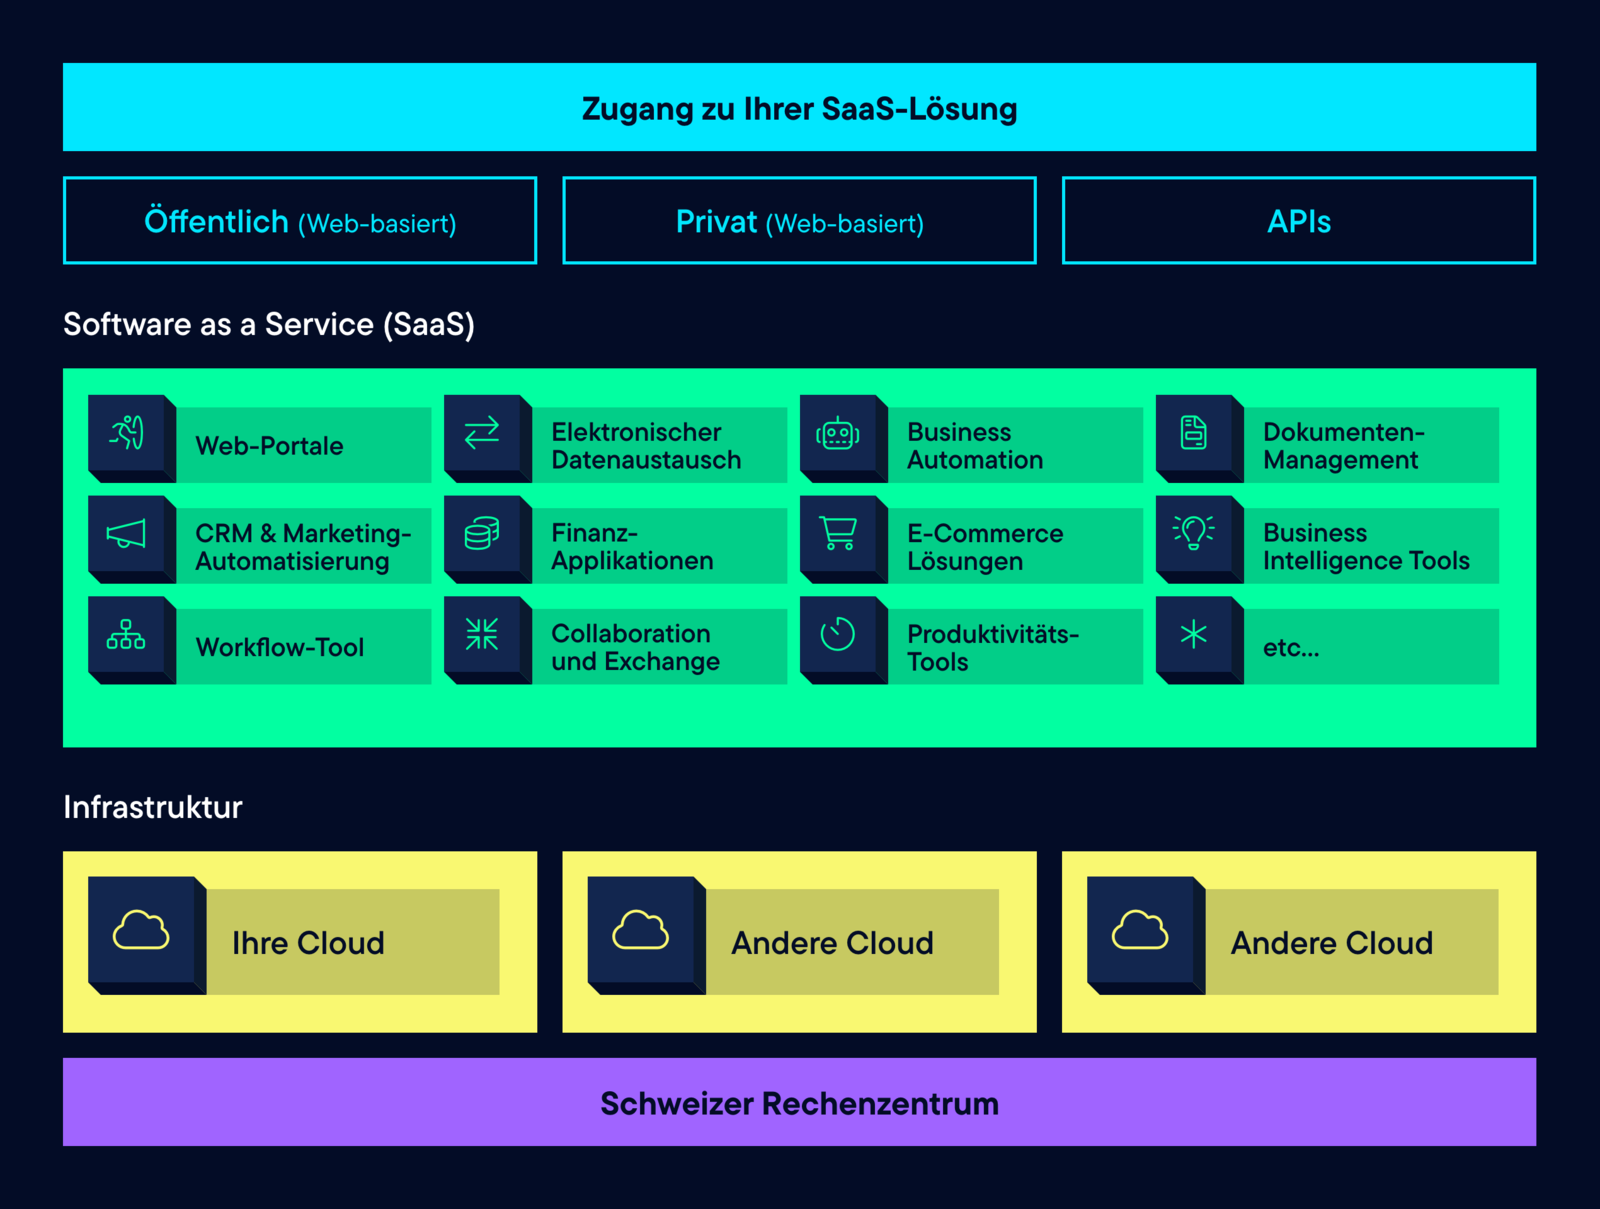Click the Workflow-Tool hierarchy icon
This screenshot has height=1209, width=1600.
(127, 635)
